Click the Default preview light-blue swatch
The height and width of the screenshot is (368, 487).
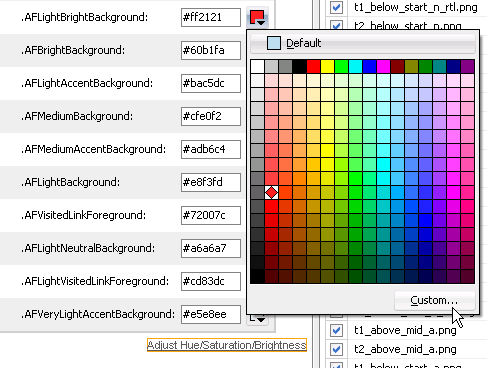click(274, 43)
